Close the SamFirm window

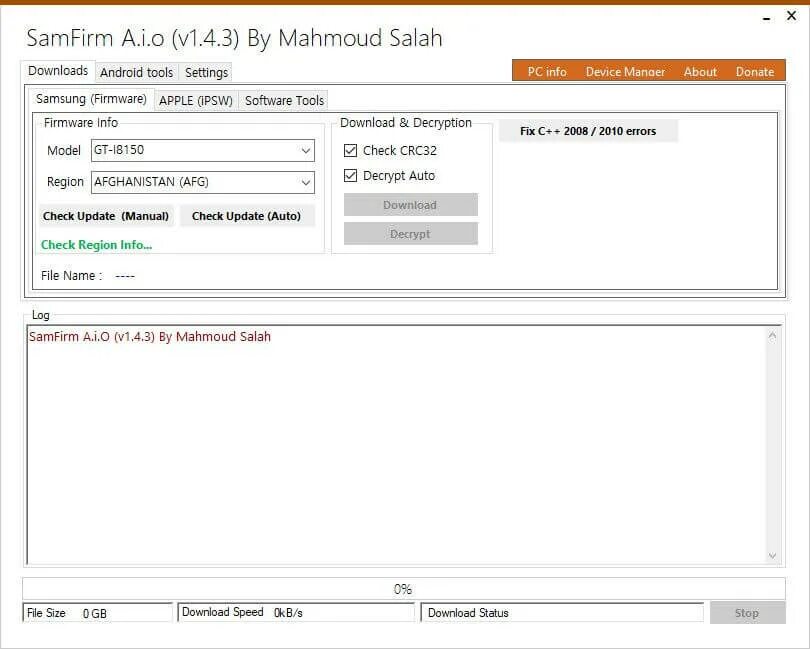pyautogui.click(x=791, y=16)
